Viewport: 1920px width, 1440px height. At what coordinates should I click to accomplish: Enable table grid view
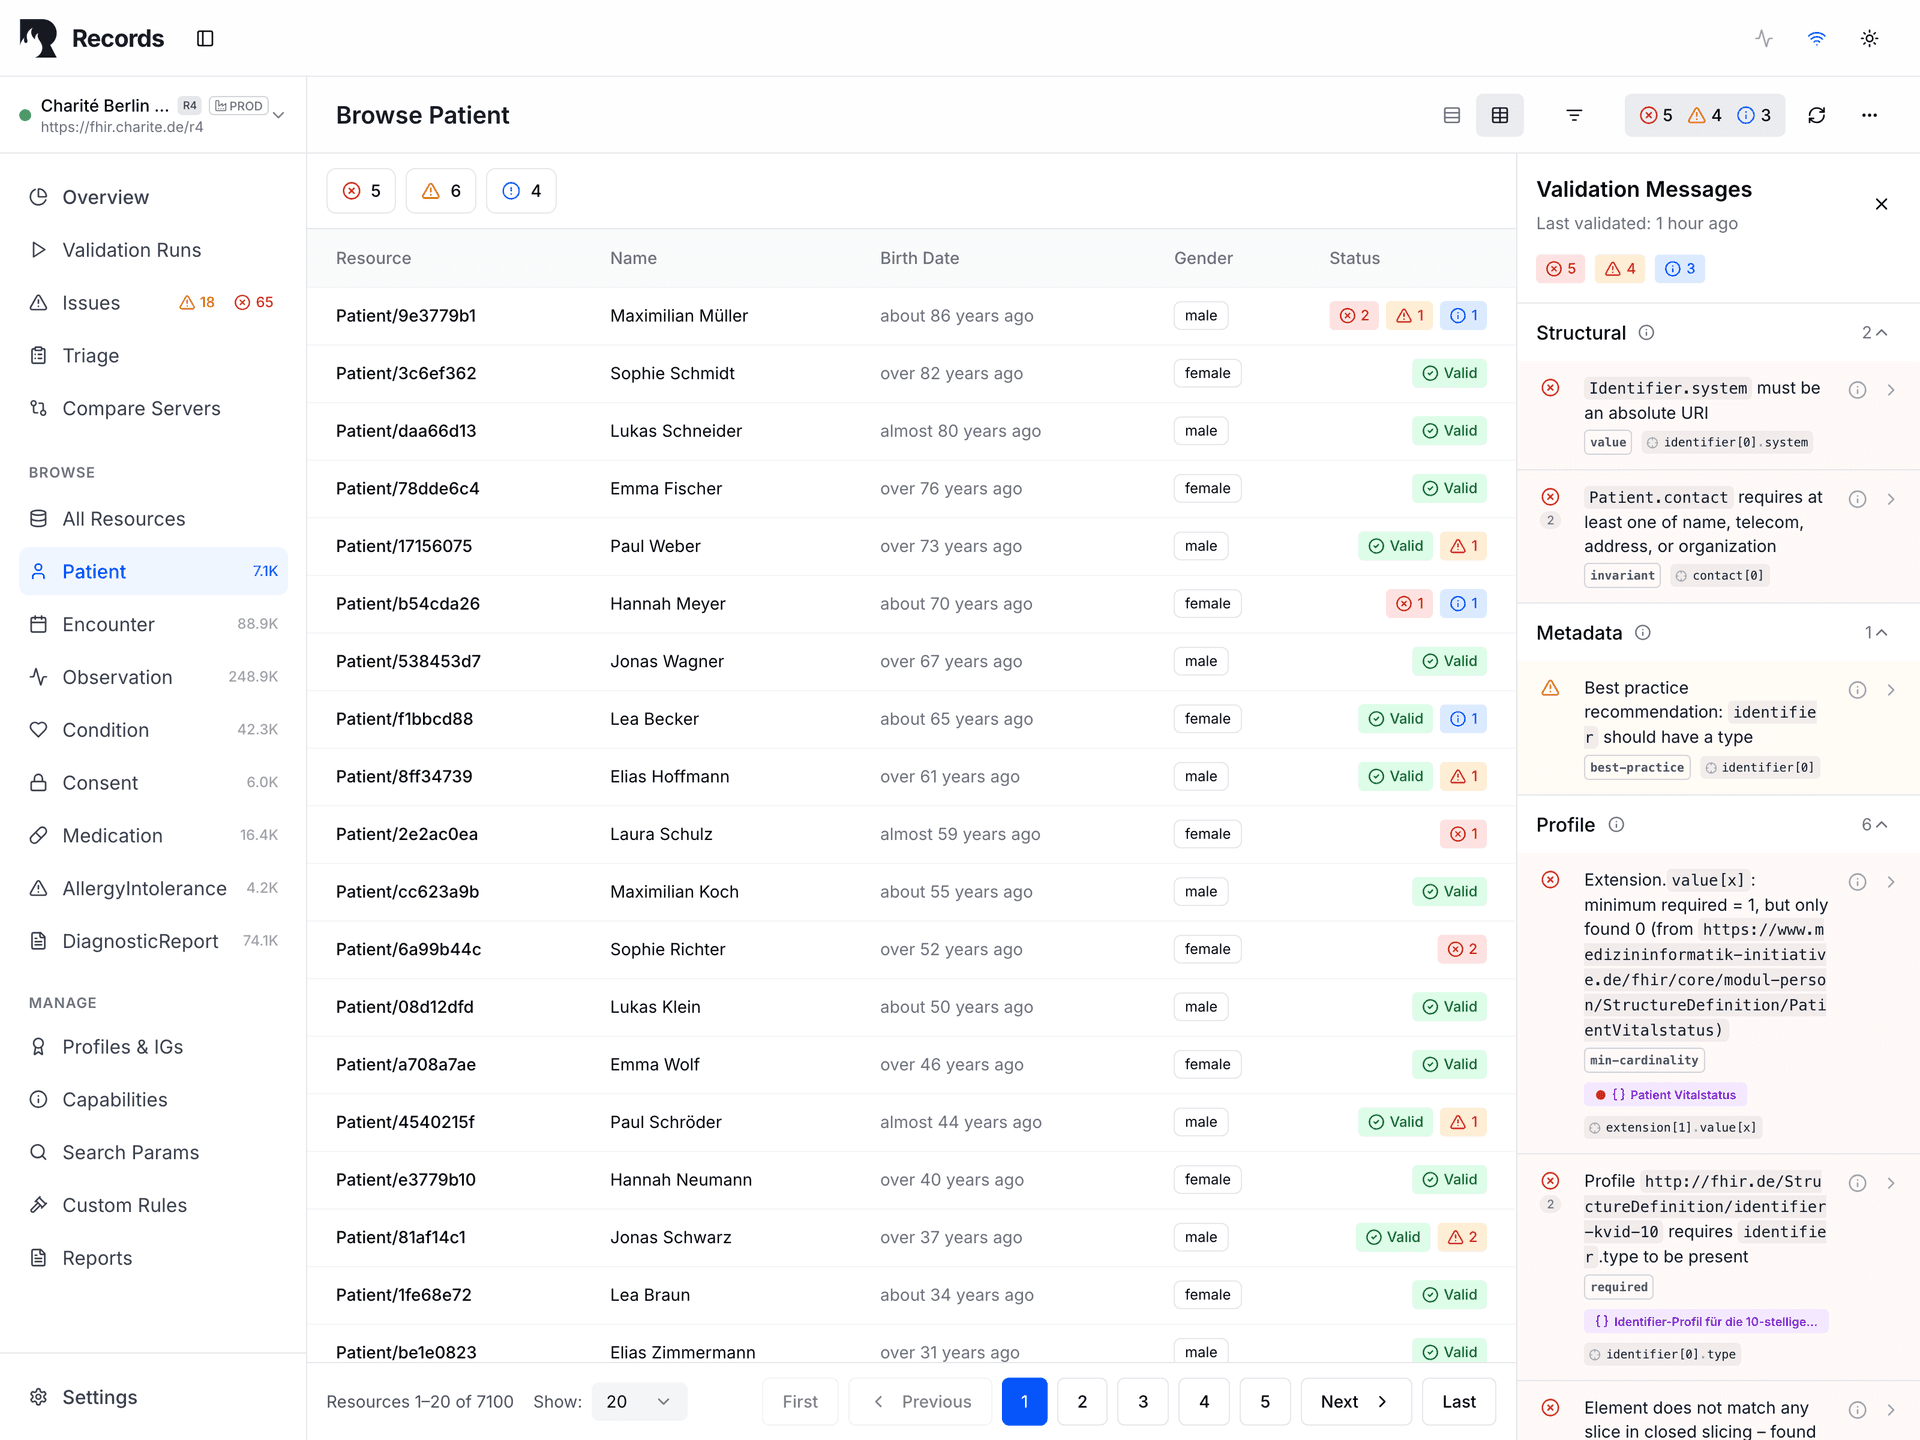[x=1499, y=115]
